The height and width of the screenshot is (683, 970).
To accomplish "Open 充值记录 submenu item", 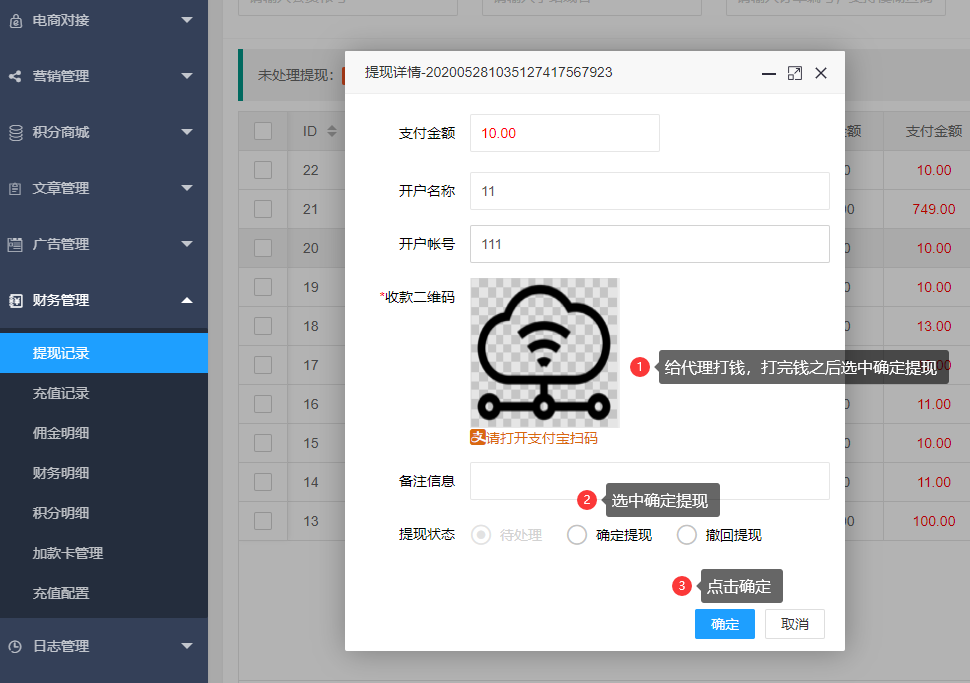I will pos(104,393).
